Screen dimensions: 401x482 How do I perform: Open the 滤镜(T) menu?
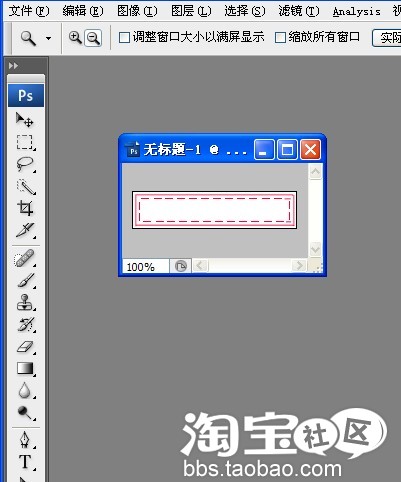299,11
